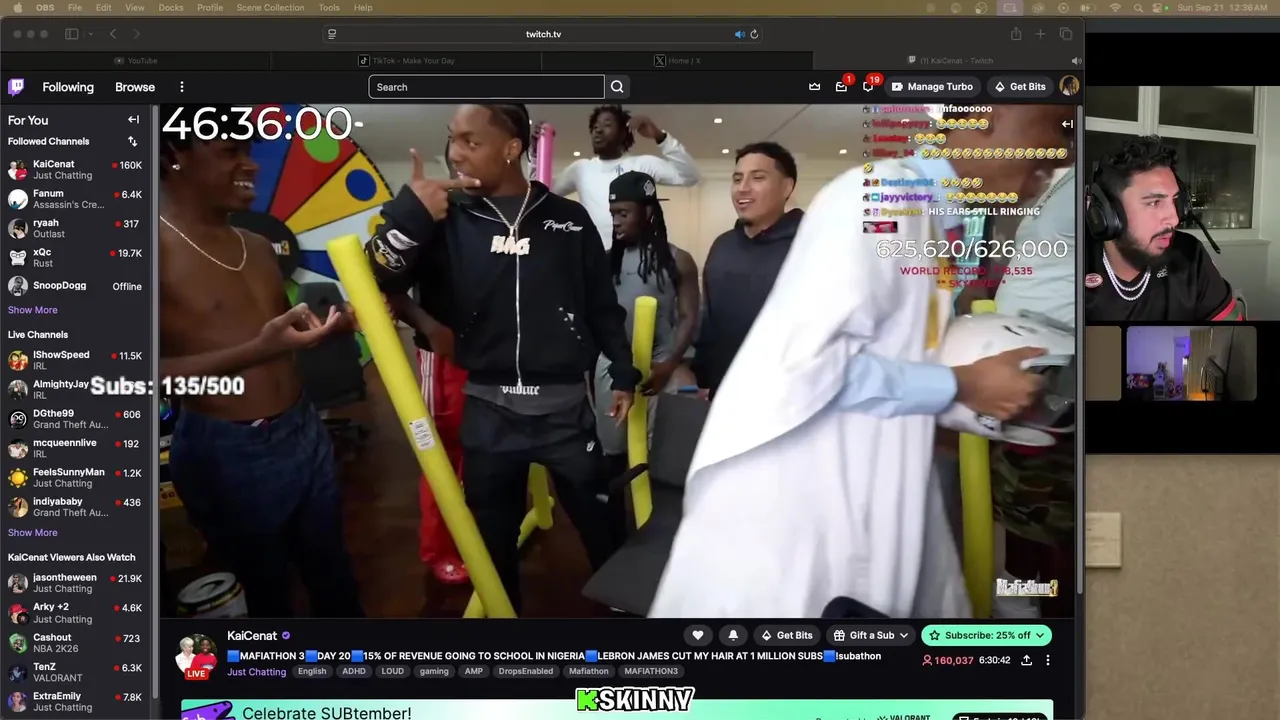Reload the twitch.tv page in Safari
This screenshot has height=720, width=1280.
pyautogui.click(x=754, y=34)
